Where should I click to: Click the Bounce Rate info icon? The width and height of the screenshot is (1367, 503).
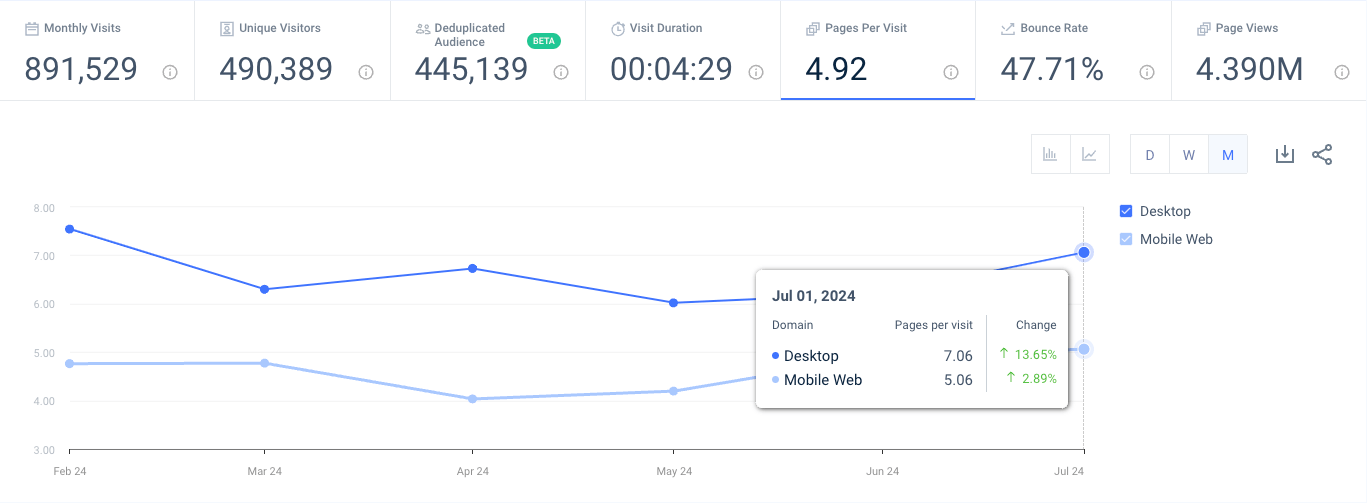[x=1147, y=72]
